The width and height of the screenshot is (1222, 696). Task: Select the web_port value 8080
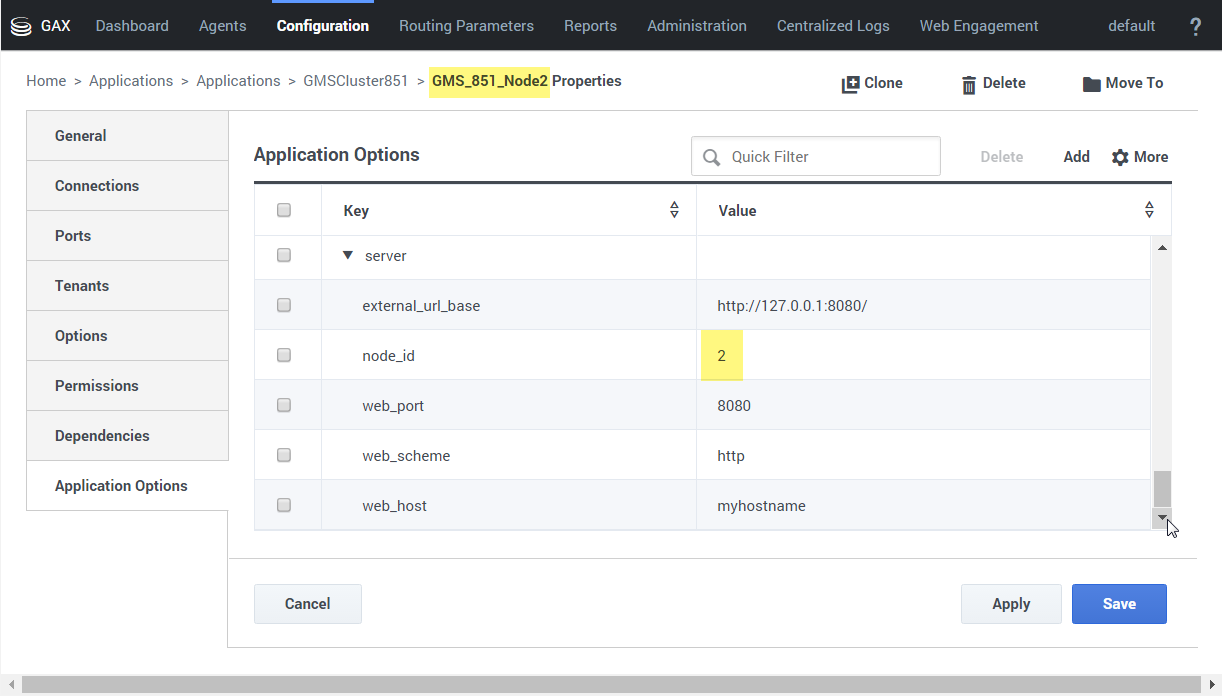pyautogui.click(x=734, y=405)
